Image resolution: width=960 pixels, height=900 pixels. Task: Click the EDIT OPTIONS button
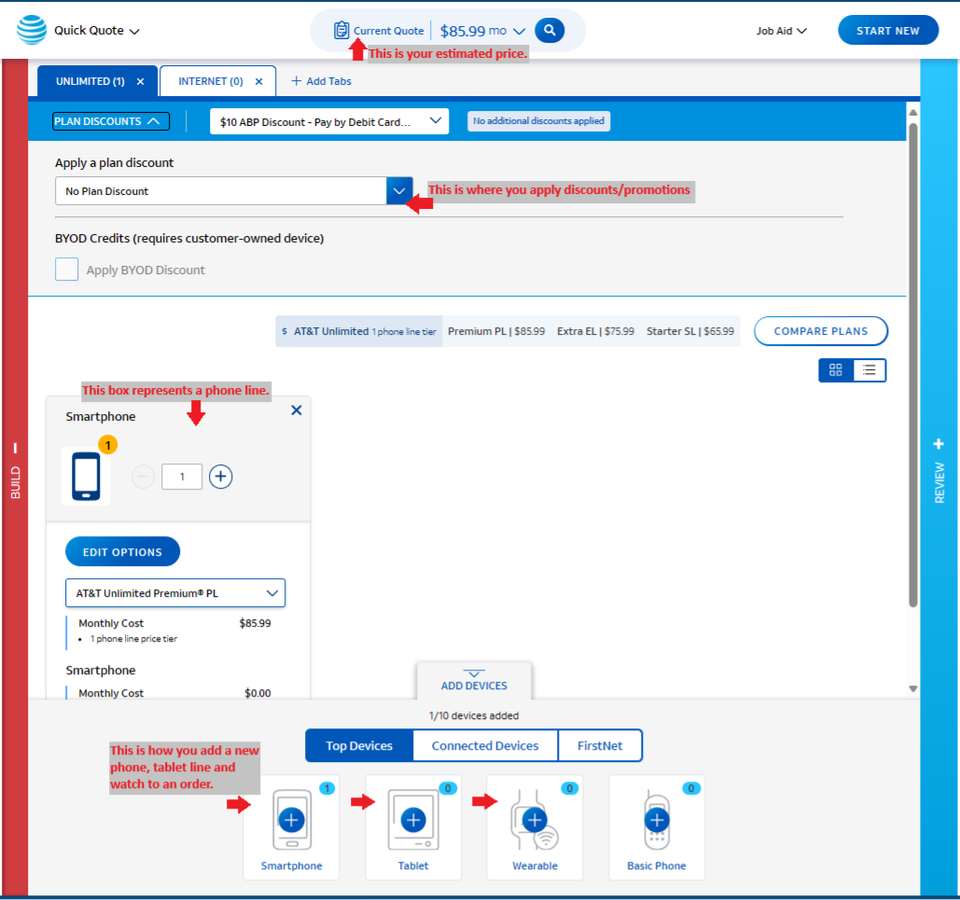click(x=122, y=552)
